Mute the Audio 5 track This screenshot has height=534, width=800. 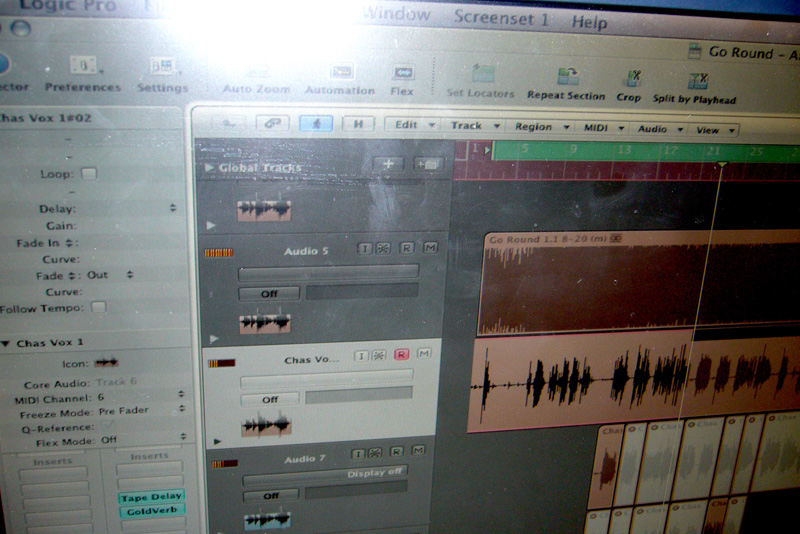pos(431,248)
